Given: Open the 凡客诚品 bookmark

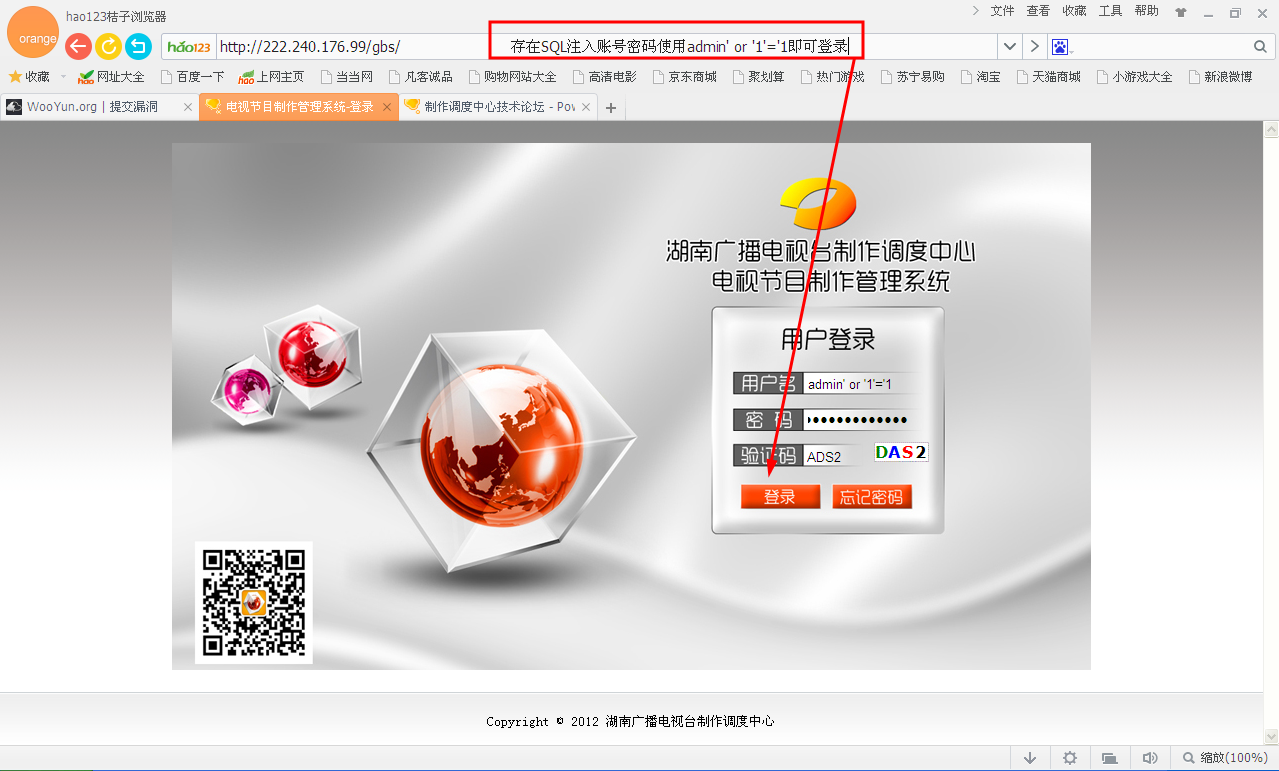Looking at the screenshot, I should tap(420, 76).
